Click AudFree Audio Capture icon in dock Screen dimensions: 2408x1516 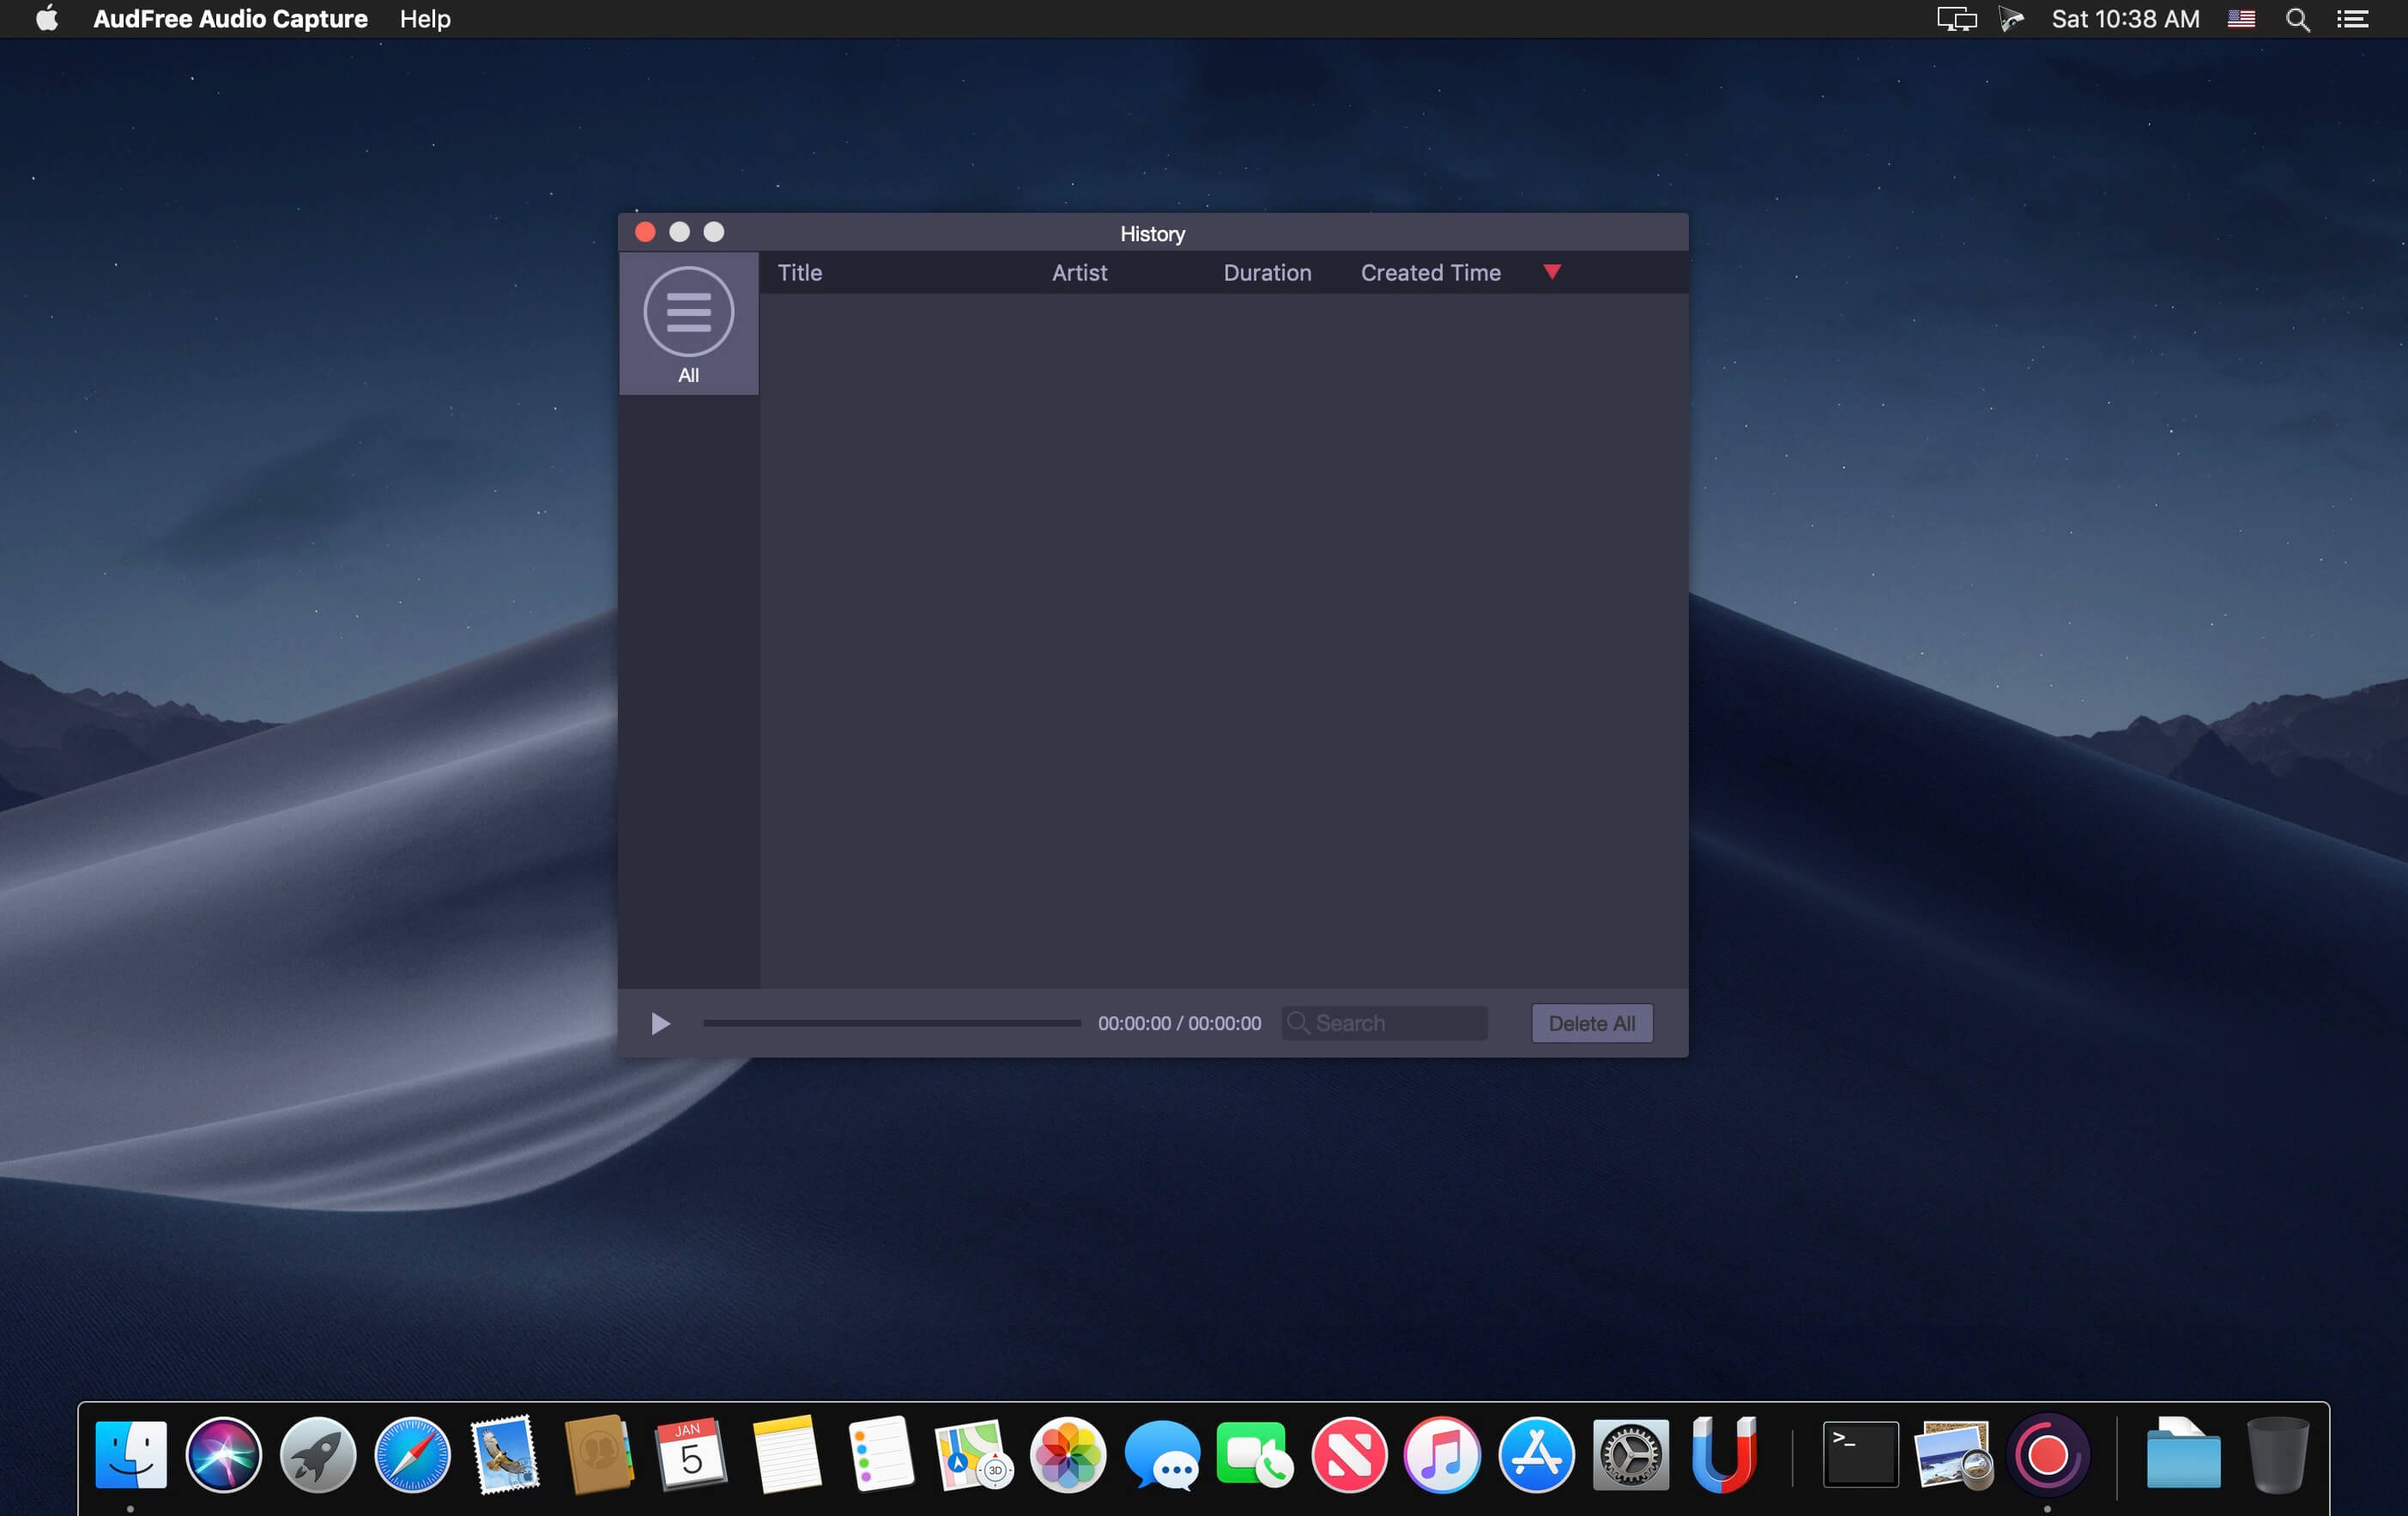click(2047, 1455)
